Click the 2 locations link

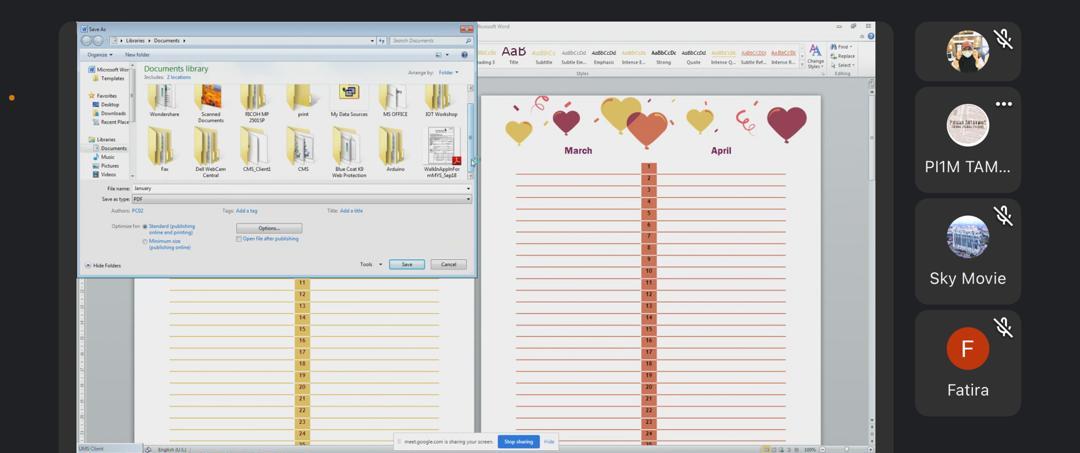(178, 77)
